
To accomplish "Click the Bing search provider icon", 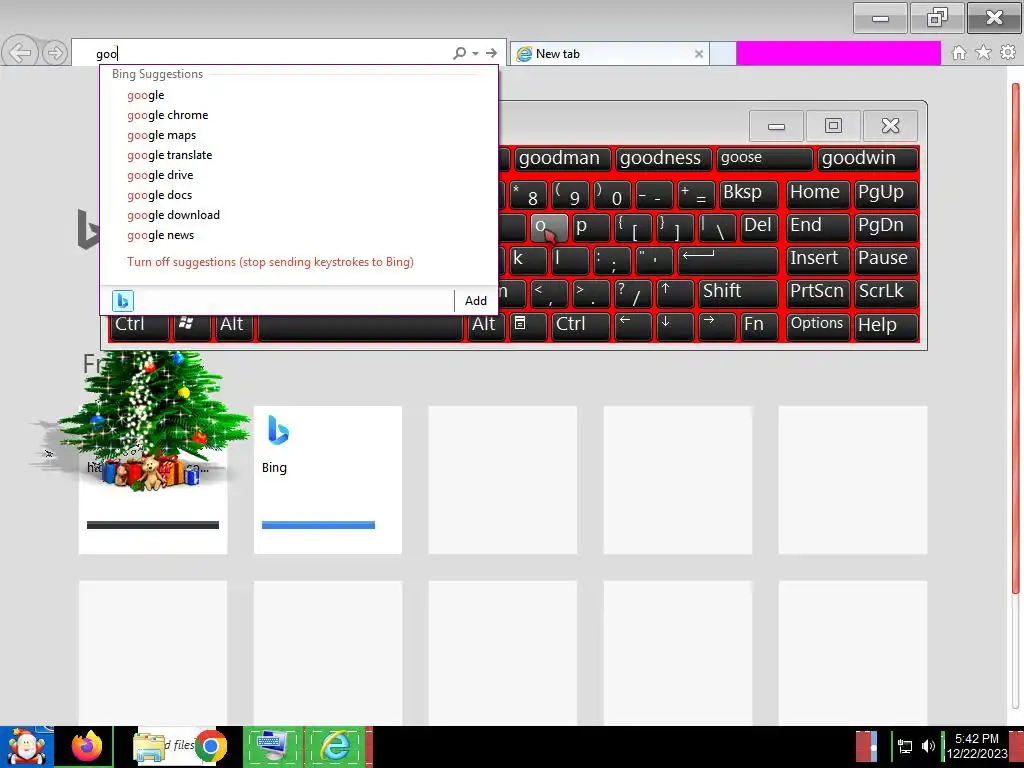I will click(x=123, y=300).
